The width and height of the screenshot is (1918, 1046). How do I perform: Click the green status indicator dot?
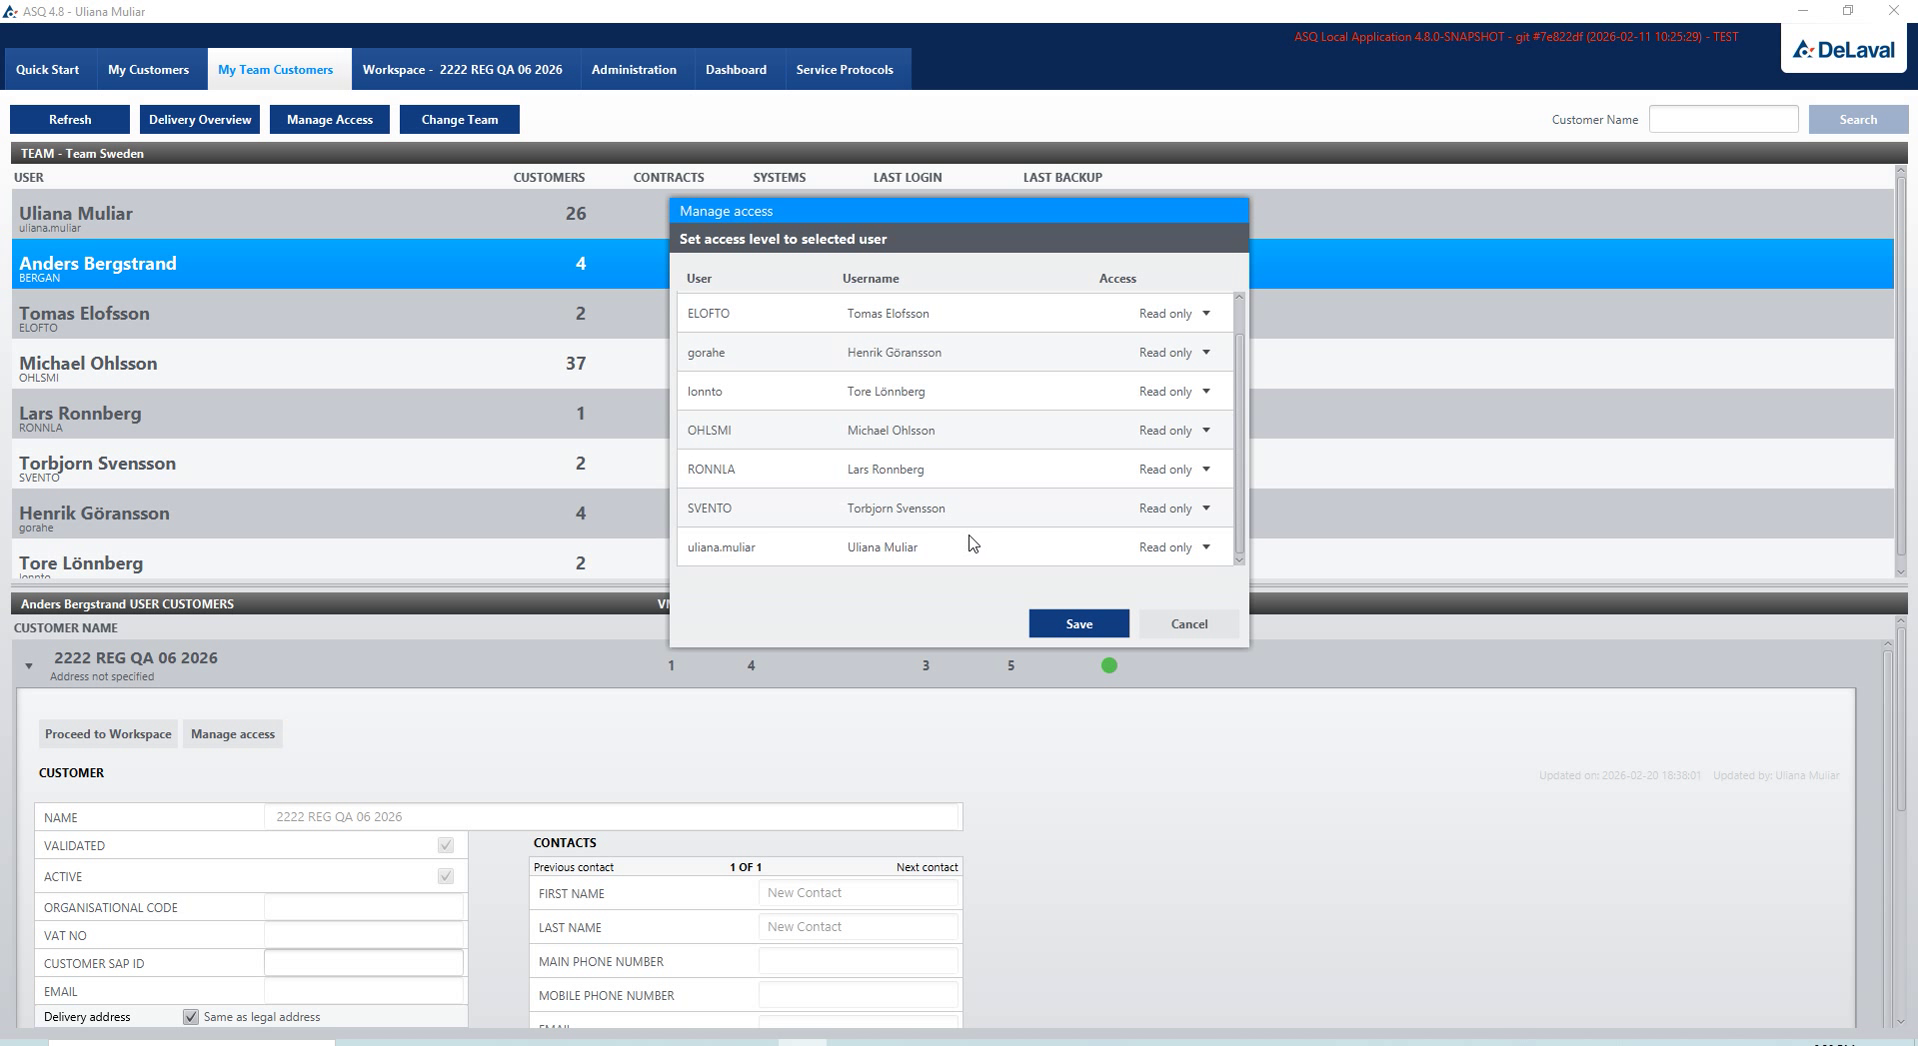click(x=1109, y=665)
